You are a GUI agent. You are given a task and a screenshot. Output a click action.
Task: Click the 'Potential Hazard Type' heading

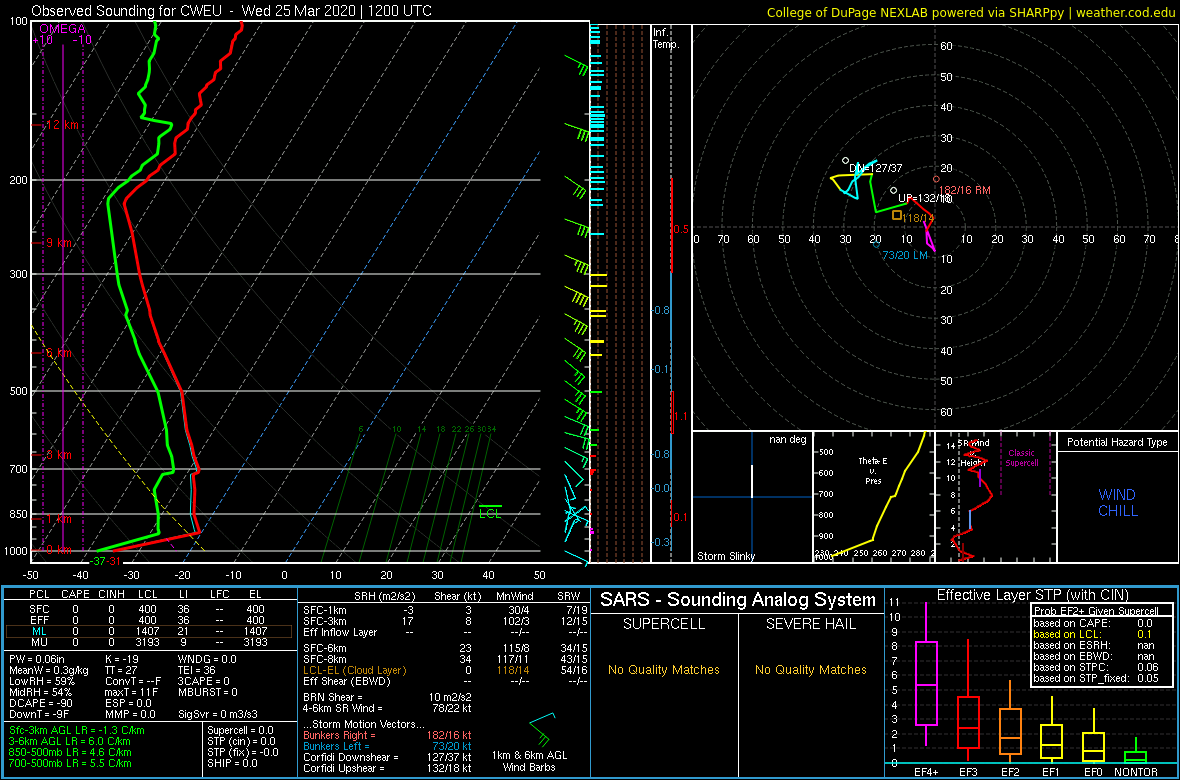click(1117, 443)
